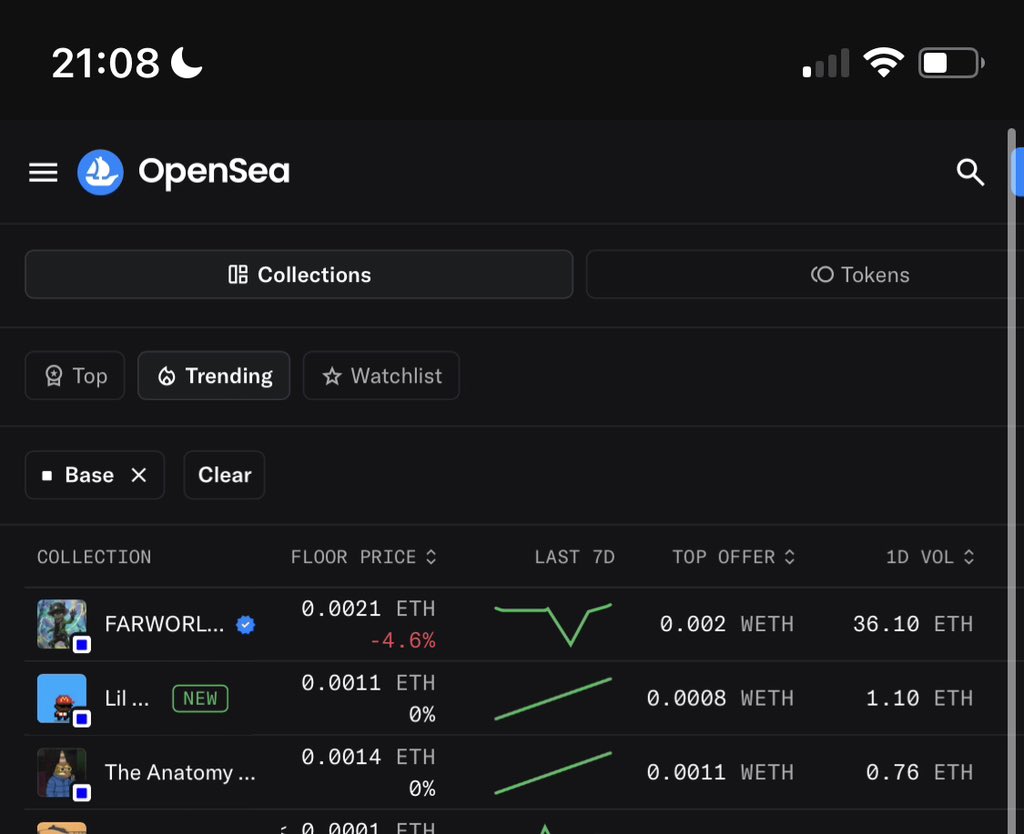The height and width of the screenshot is (834, 1024).
Task: Click the Trending flame icon
Action: (x=169, y=376)
